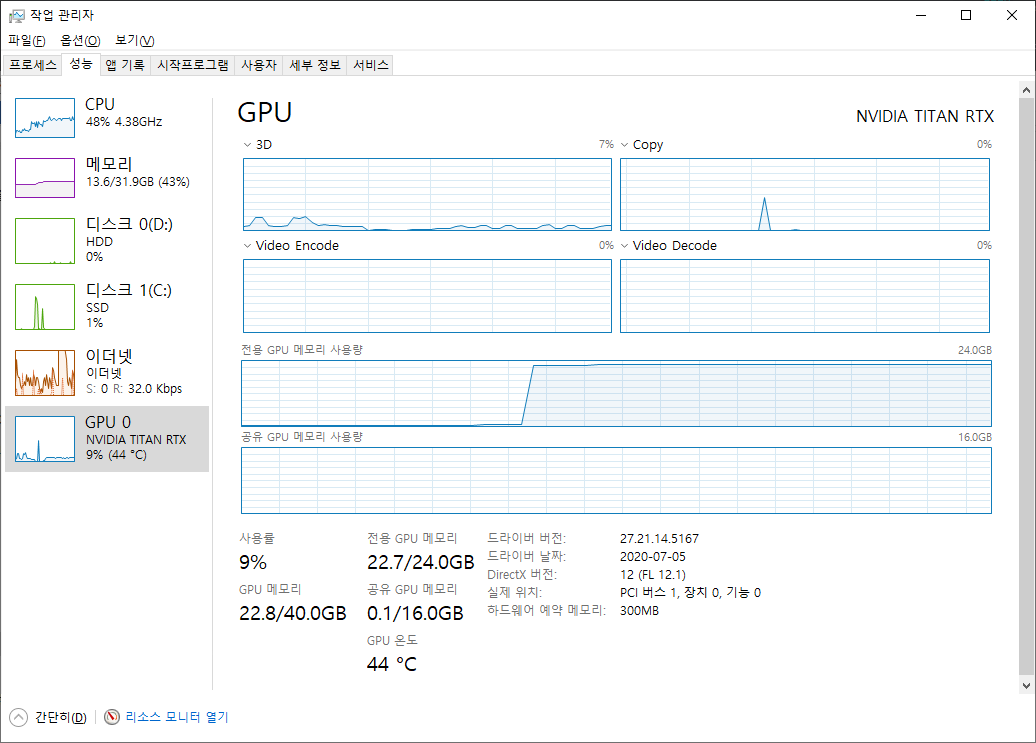Click the scrollbar down arrow
The width and height of the screenshot is (1036, 743).
[x=1026, y=686]
